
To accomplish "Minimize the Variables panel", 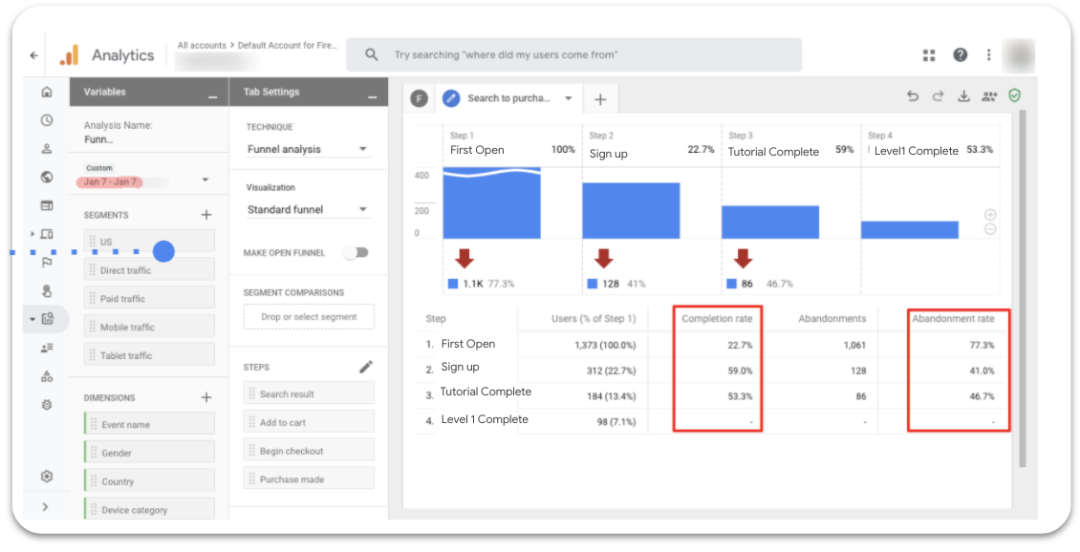I will pos(213,97).
